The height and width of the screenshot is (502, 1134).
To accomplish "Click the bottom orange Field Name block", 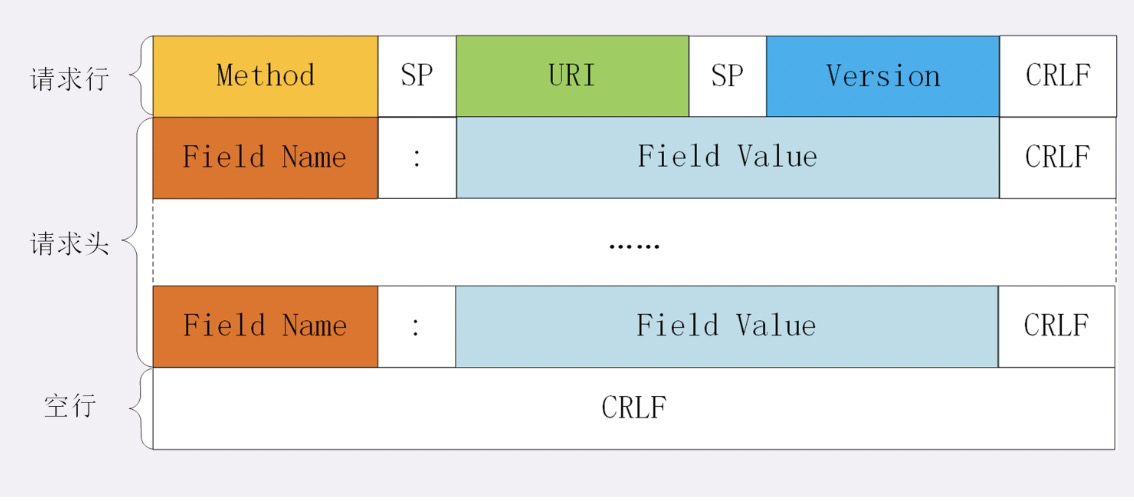I will tap(265, 326).
